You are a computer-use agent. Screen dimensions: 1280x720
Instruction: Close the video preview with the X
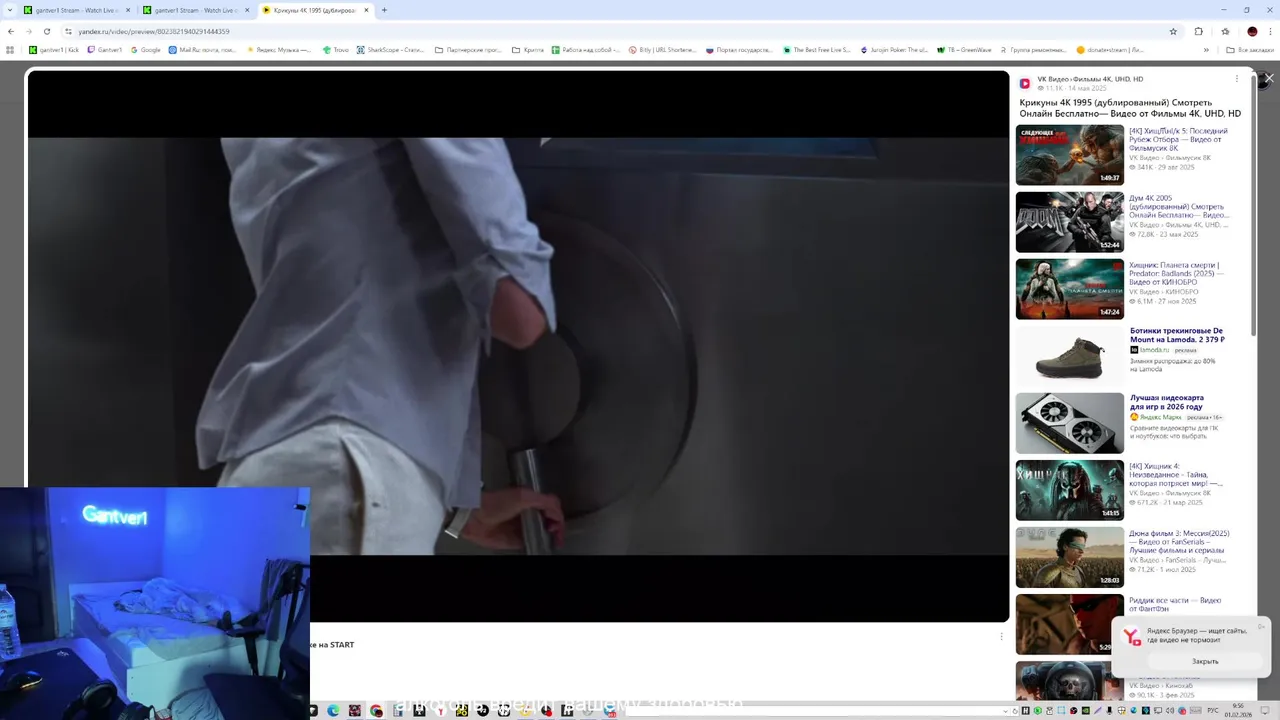1269,78
